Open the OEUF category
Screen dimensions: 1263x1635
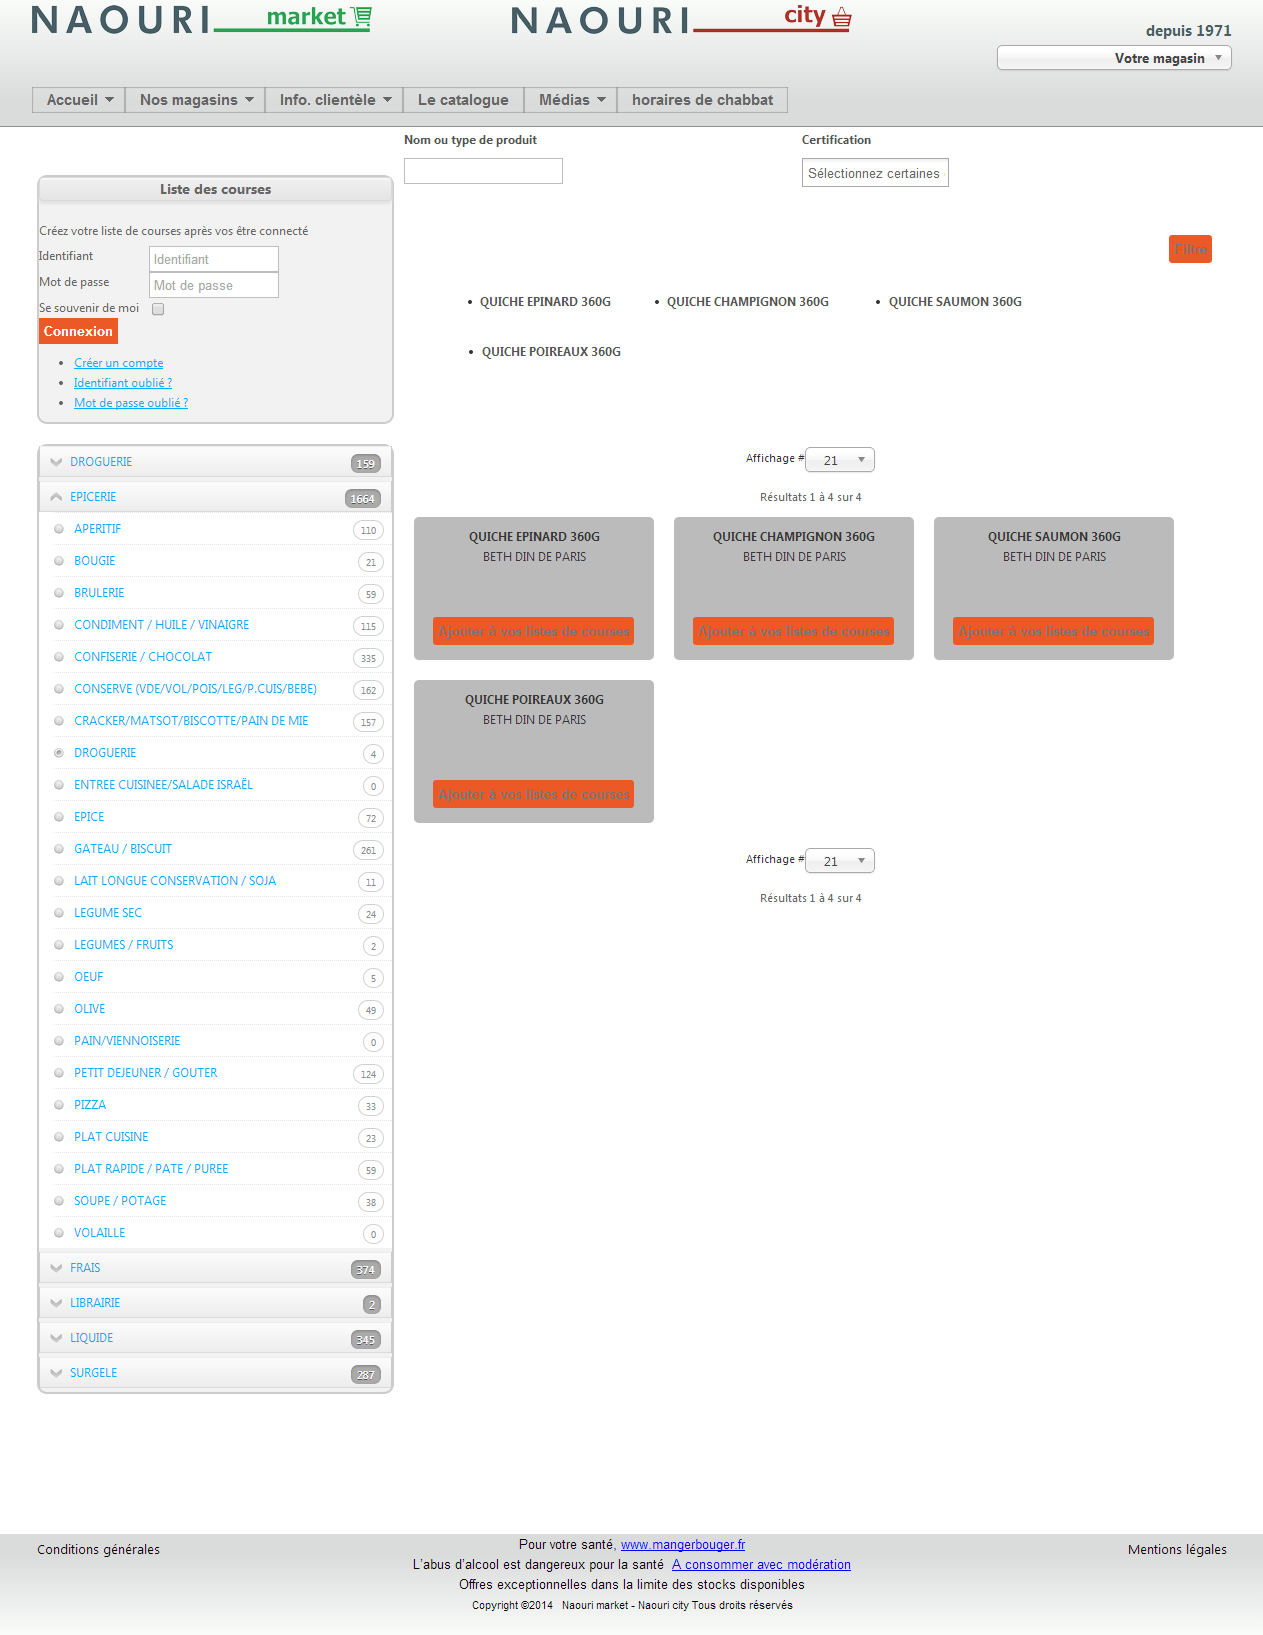(x=89, y=977)
